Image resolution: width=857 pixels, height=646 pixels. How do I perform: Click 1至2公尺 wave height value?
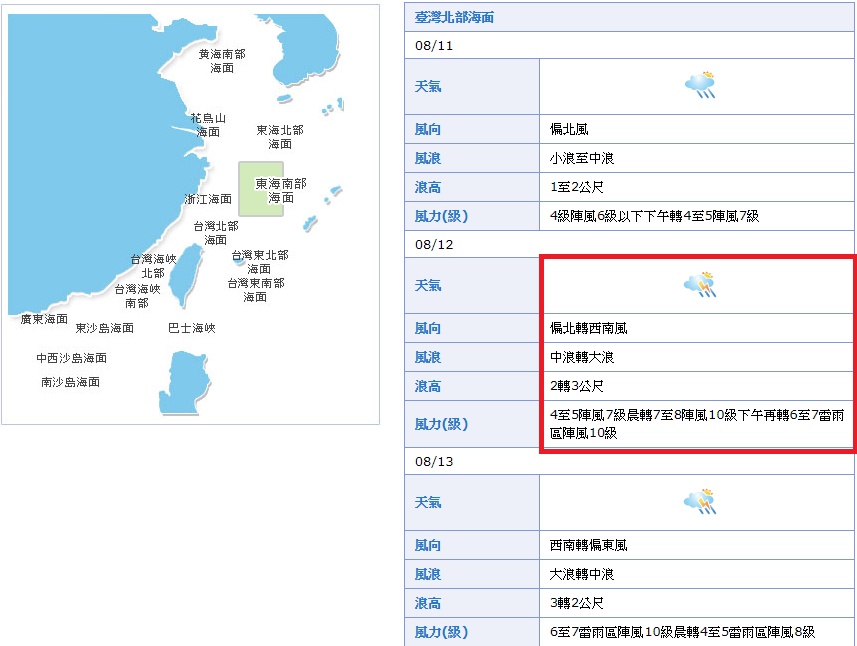pos(577,187)
